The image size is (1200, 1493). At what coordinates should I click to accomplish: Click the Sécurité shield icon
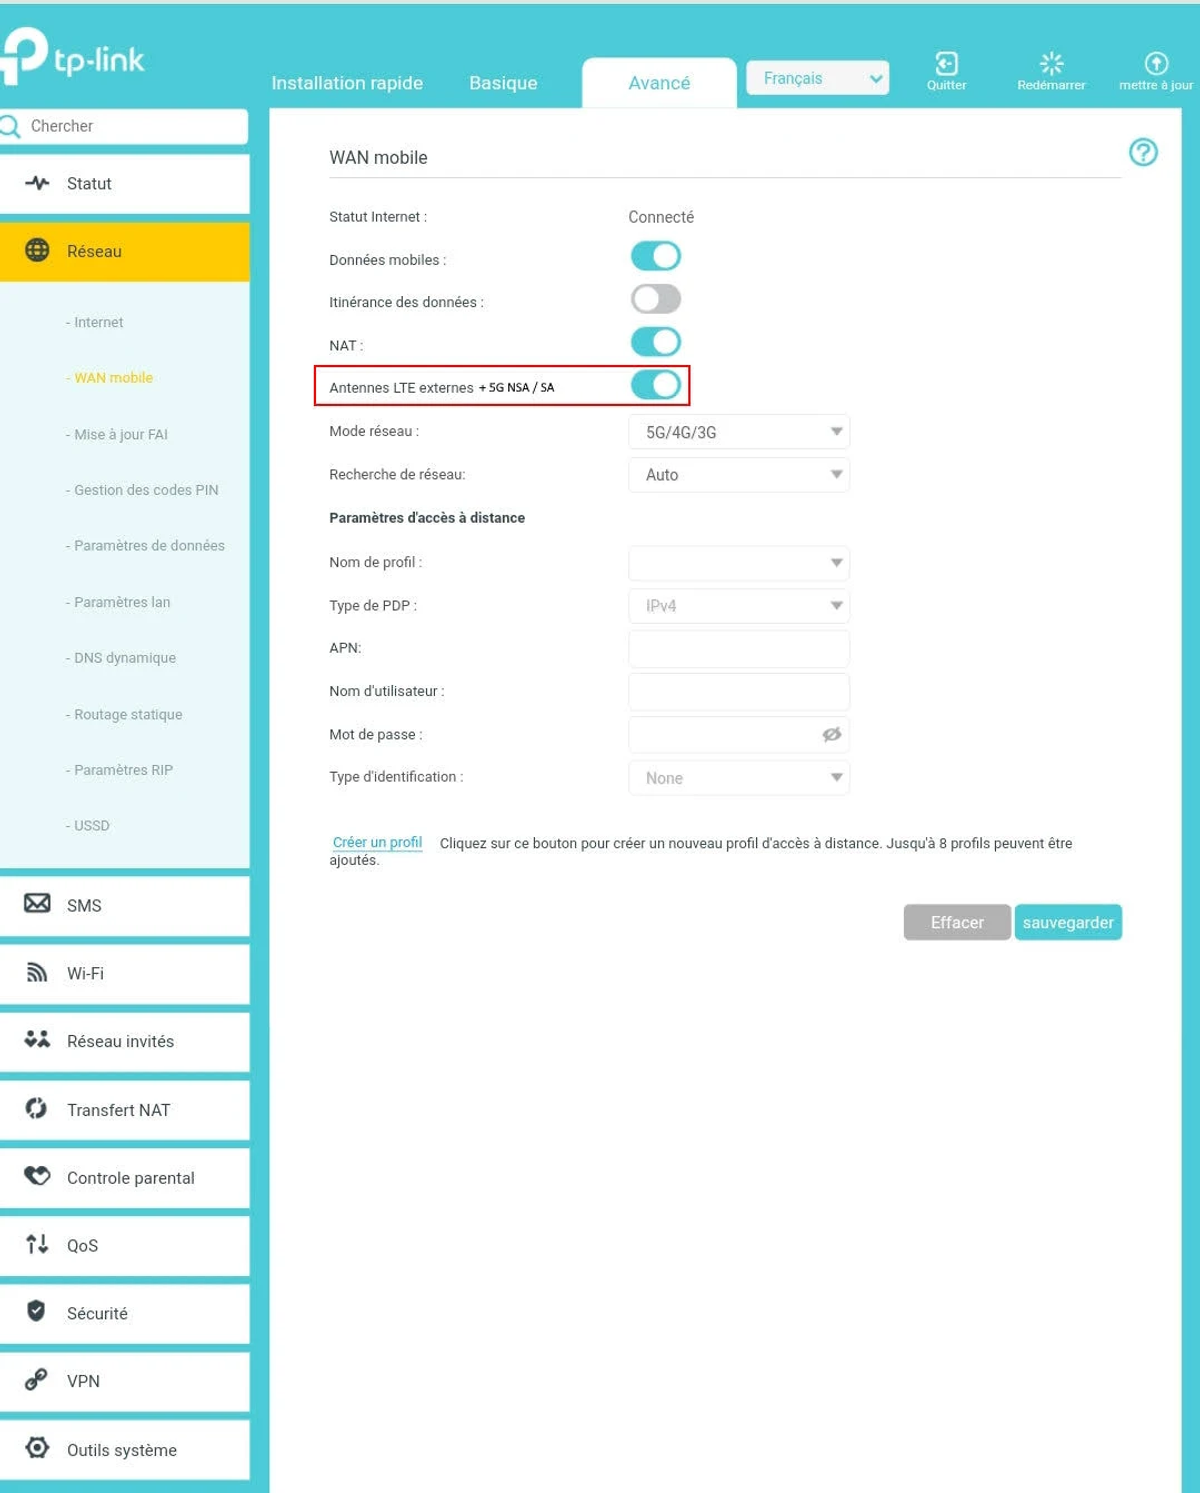click(x=37, y=1311)
